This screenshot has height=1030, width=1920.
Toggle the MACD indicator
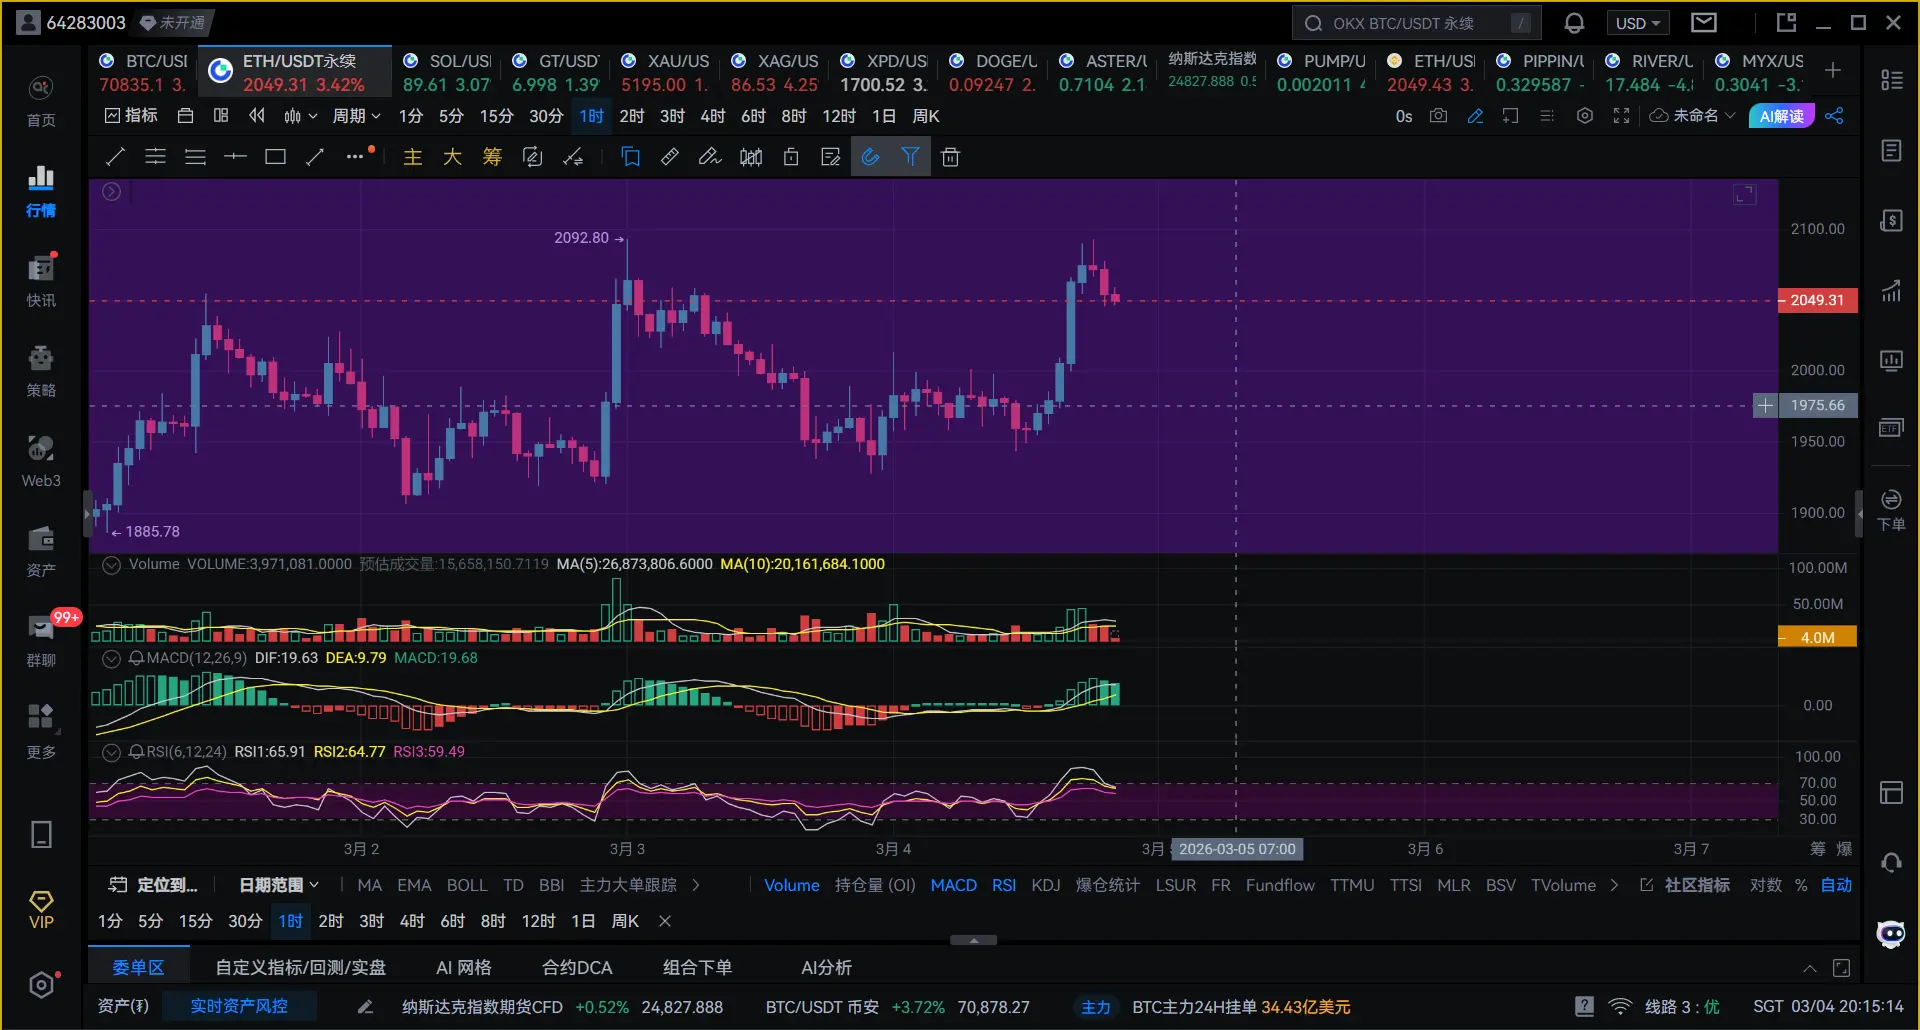pos(953,885)
